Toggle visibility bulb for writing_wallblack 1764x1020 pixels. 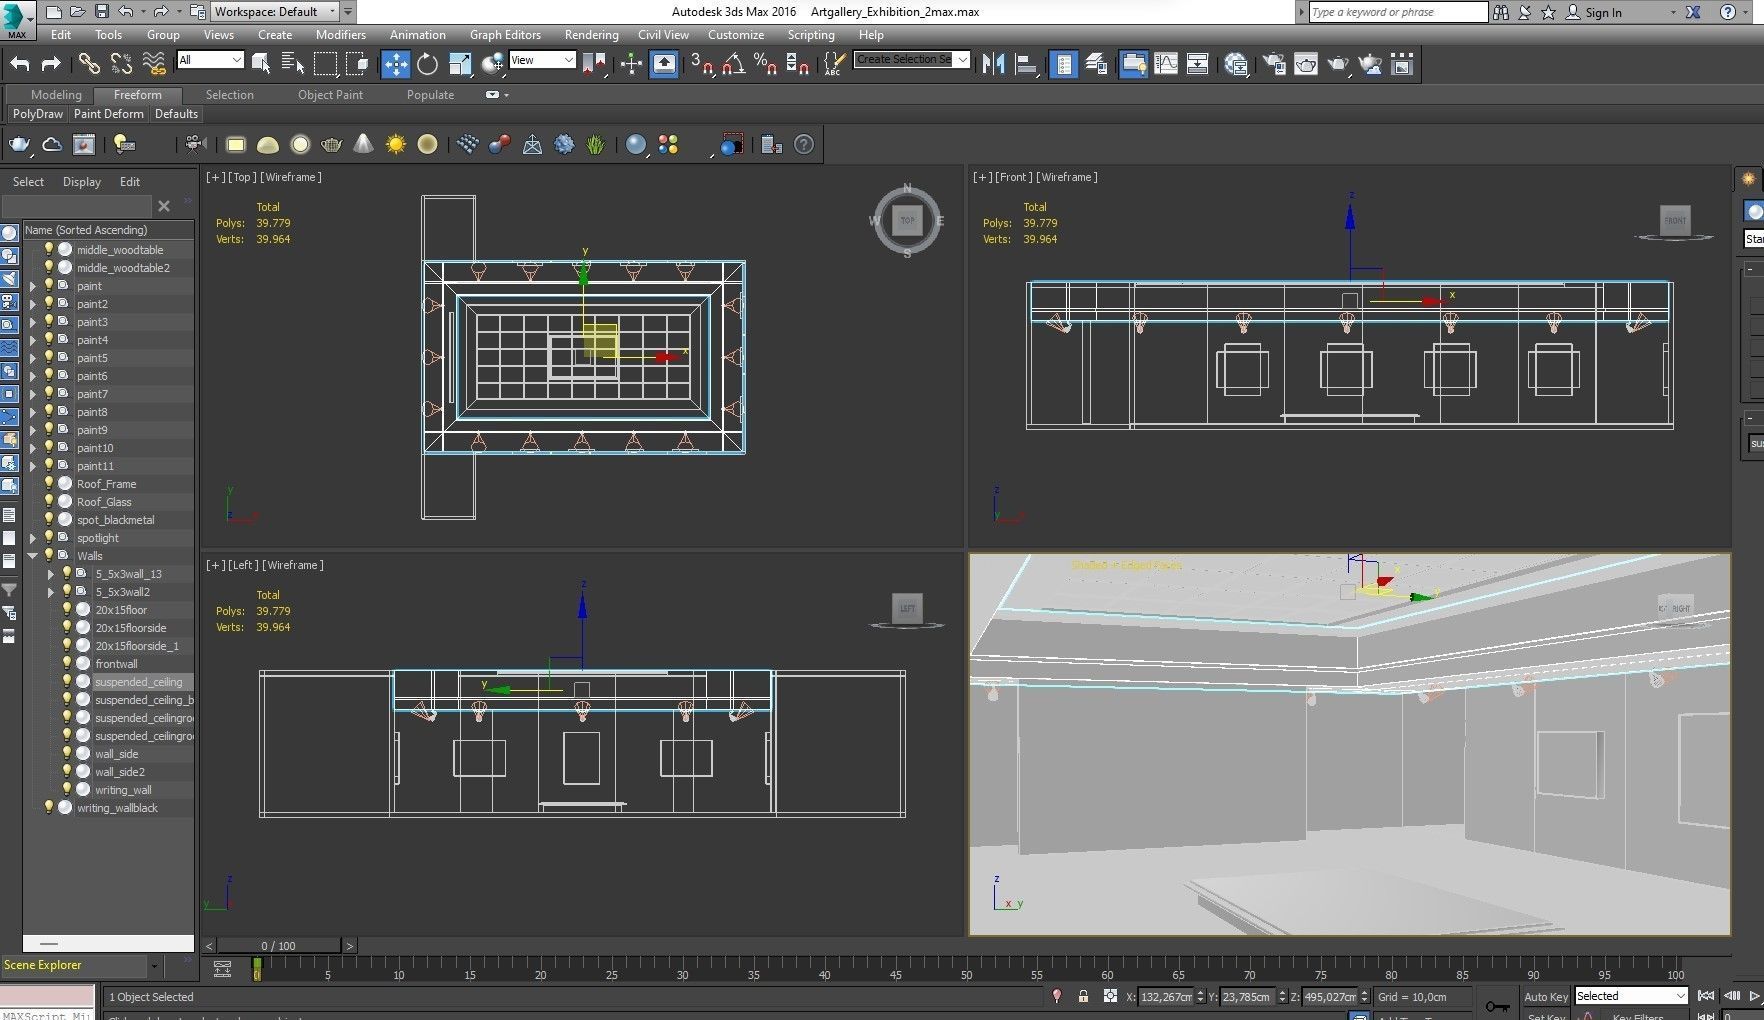tap(48, 807)
